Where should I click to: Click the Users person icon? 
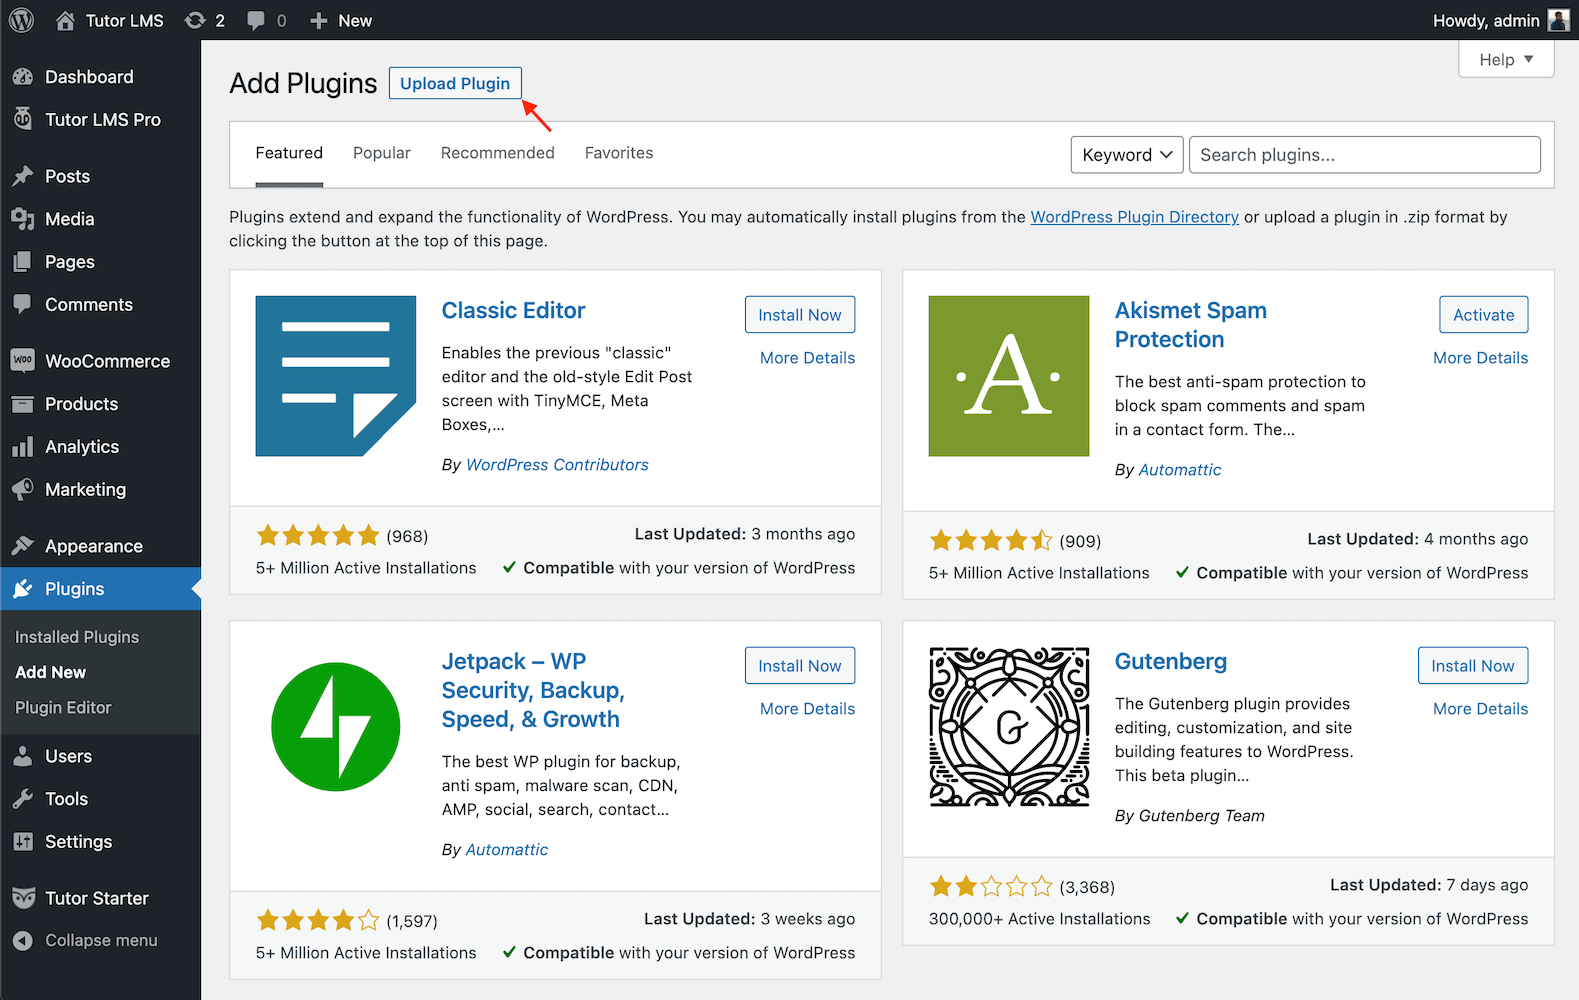click(23, 756)
